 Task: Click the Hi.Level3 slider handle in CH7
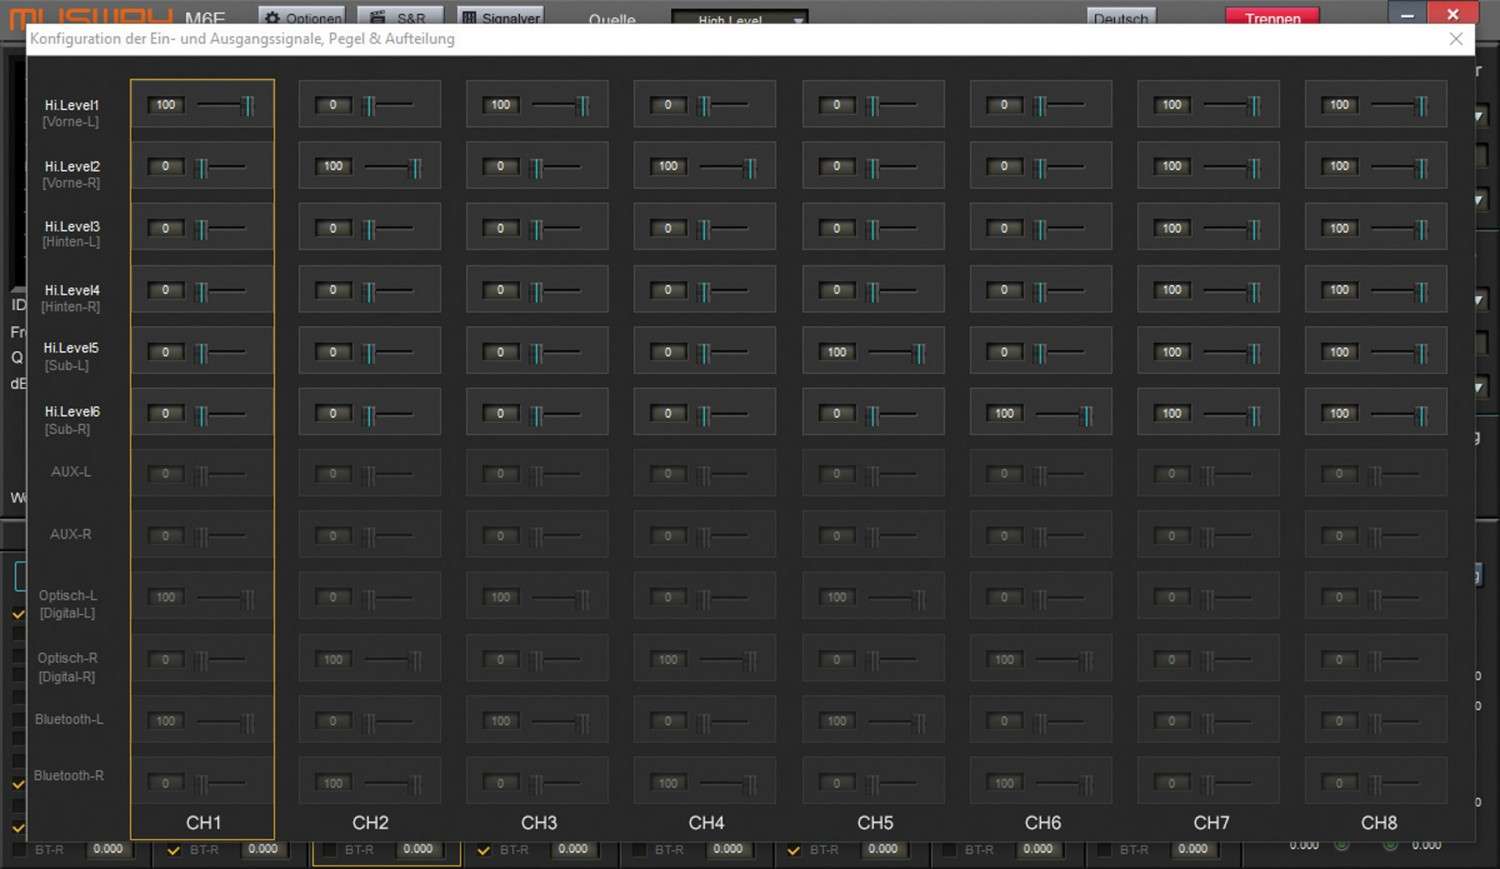tap(1253, 229)
